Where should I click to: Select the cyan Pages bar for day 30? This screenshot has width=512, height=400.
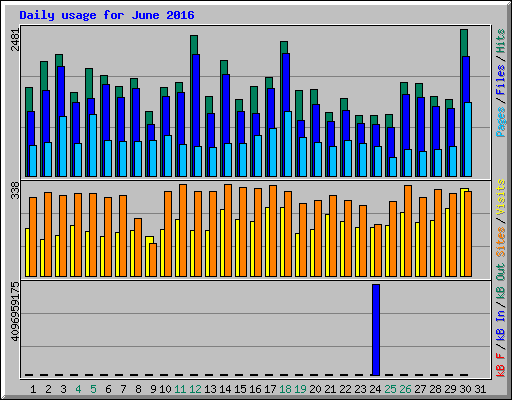tap(468, 139)
